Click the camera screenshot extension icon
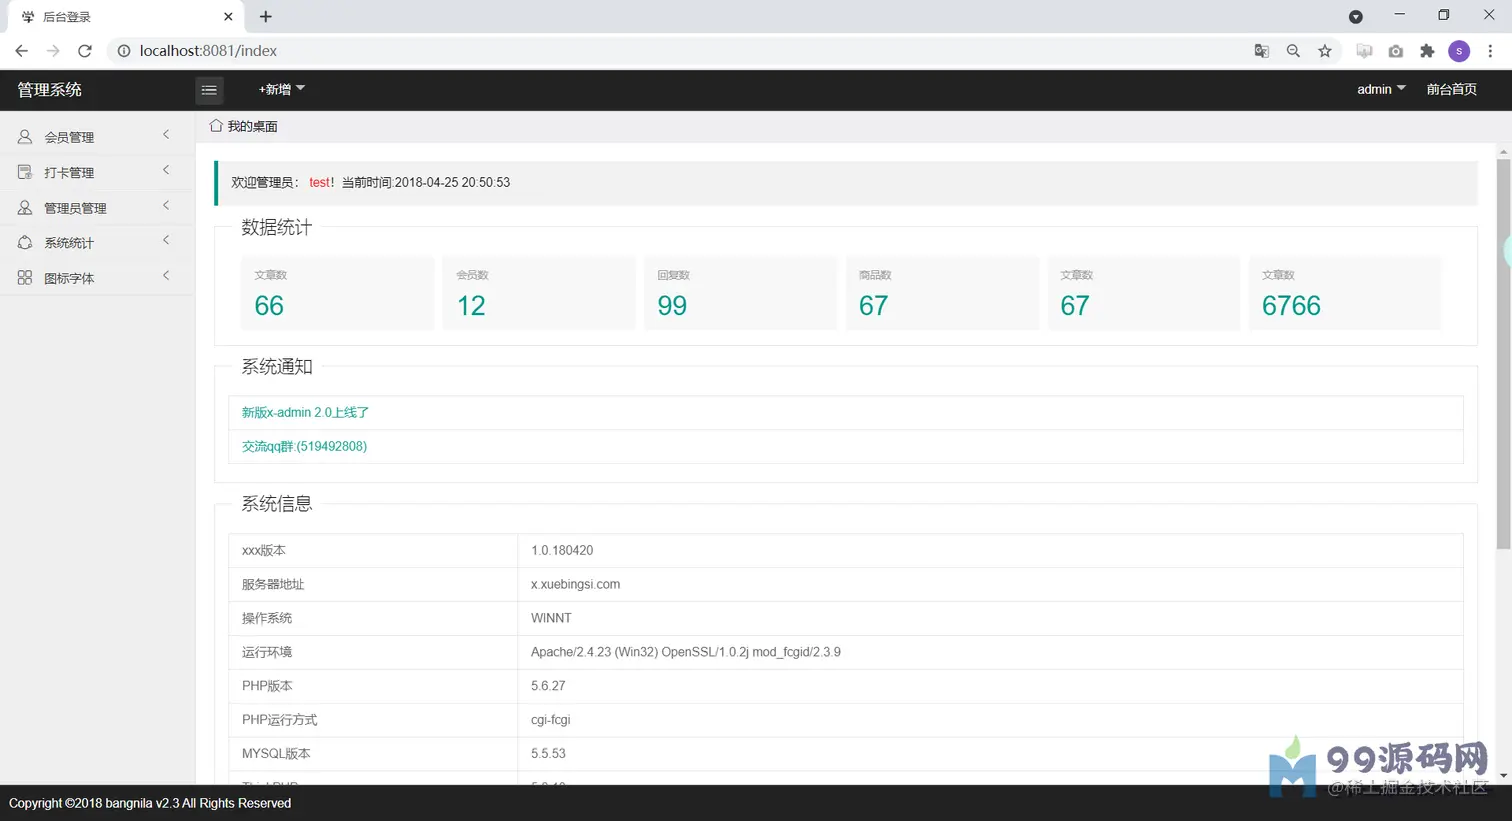 tap(1396, 51)
